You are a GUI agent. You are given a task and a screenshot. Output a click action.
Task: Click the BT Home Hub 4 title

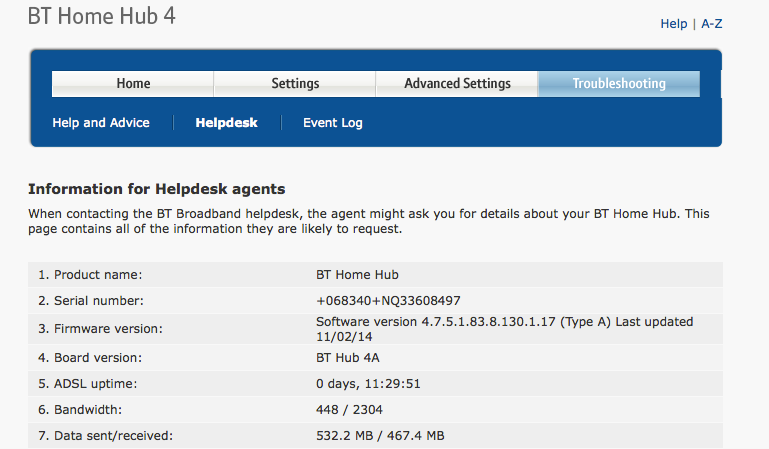tap(102, 16)
